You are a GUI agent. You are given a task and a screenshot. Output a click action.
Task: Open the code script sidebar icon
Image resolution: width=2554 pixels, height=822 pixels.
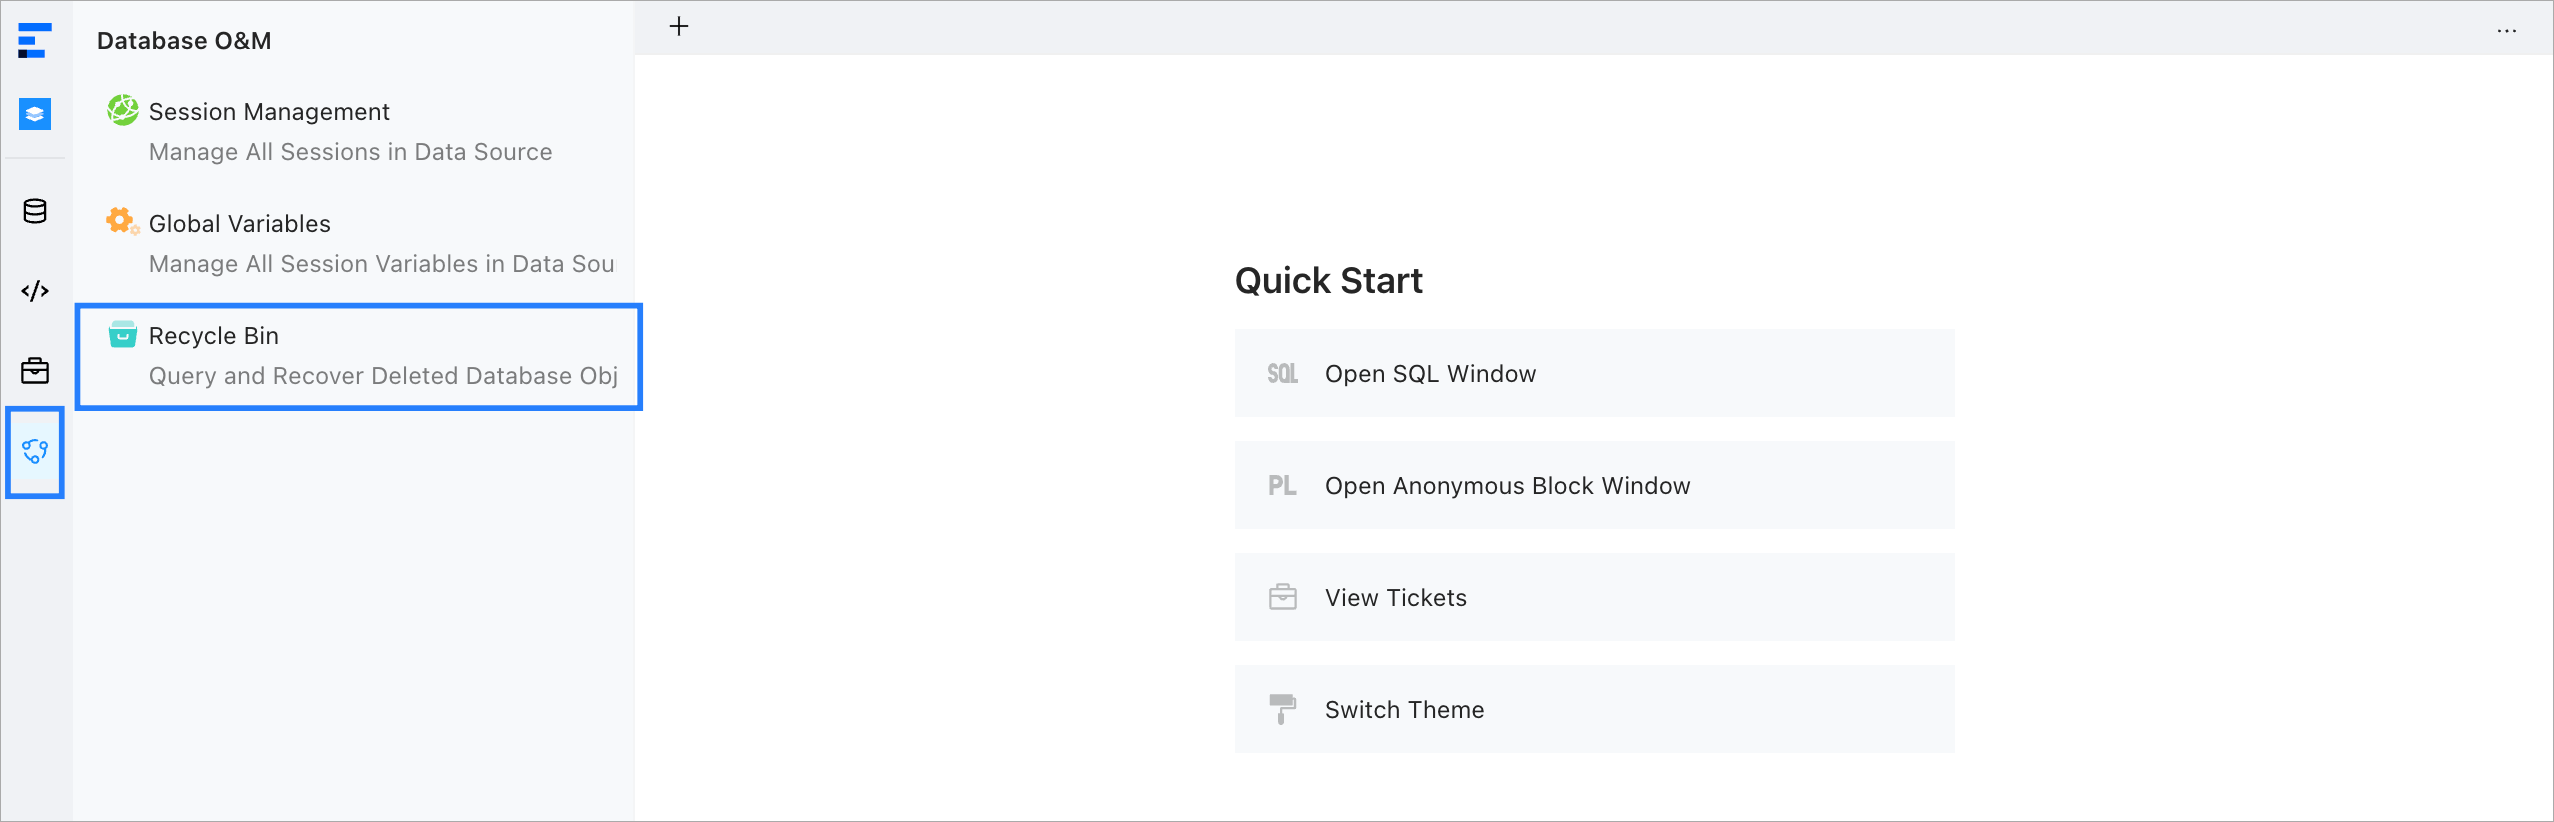point(35,291)
